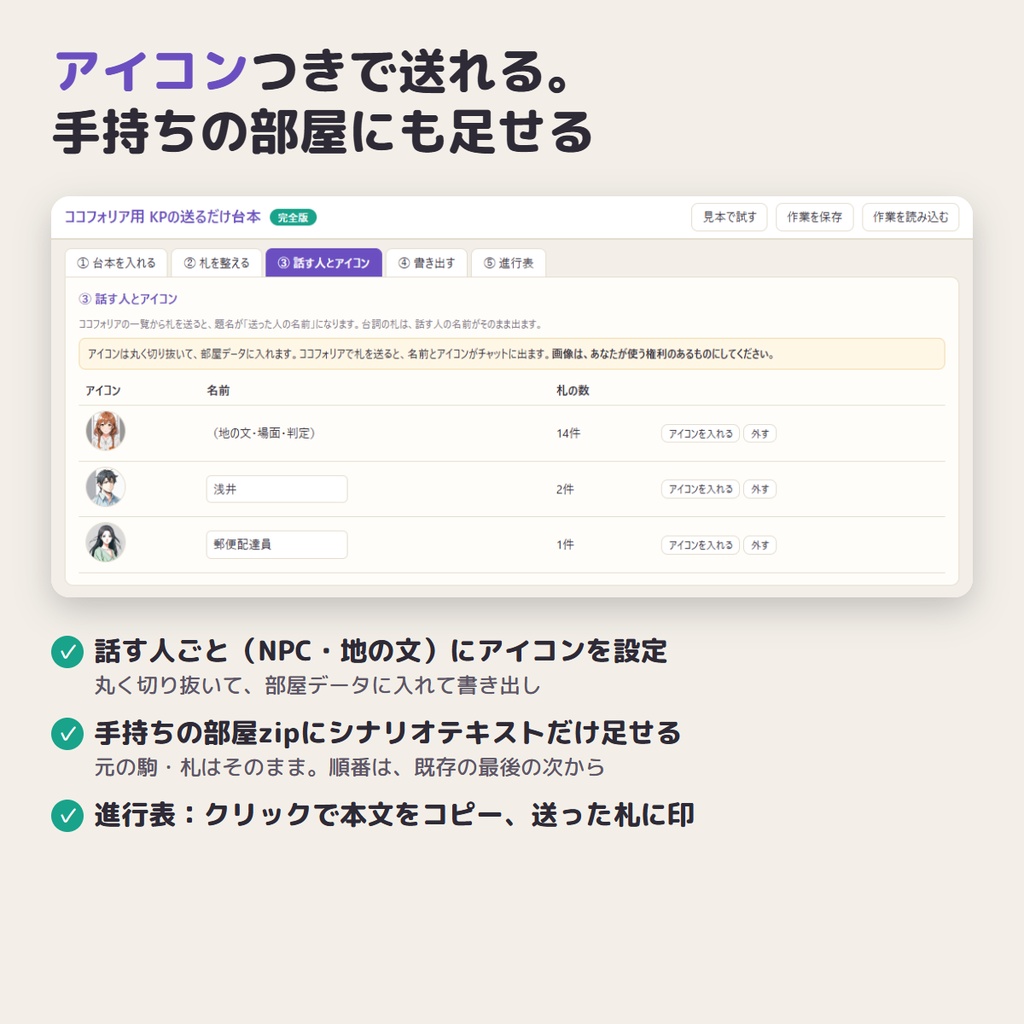
Task: Click the 名前 column header
Action: click(x=218, y=391)
